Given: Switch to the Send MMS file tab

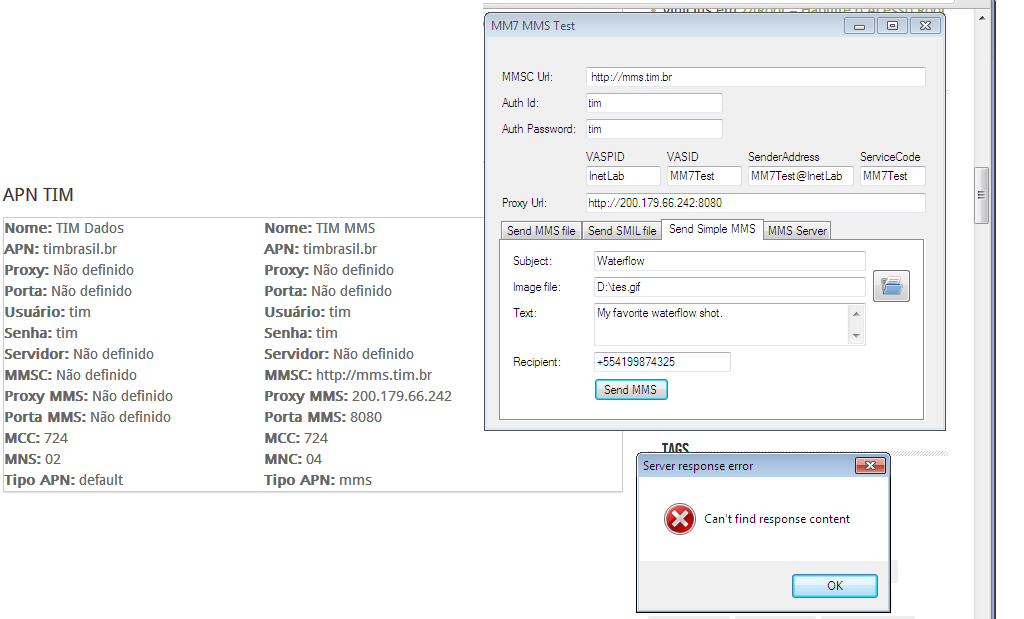Looking at the screenshot, I should point(541,231).
